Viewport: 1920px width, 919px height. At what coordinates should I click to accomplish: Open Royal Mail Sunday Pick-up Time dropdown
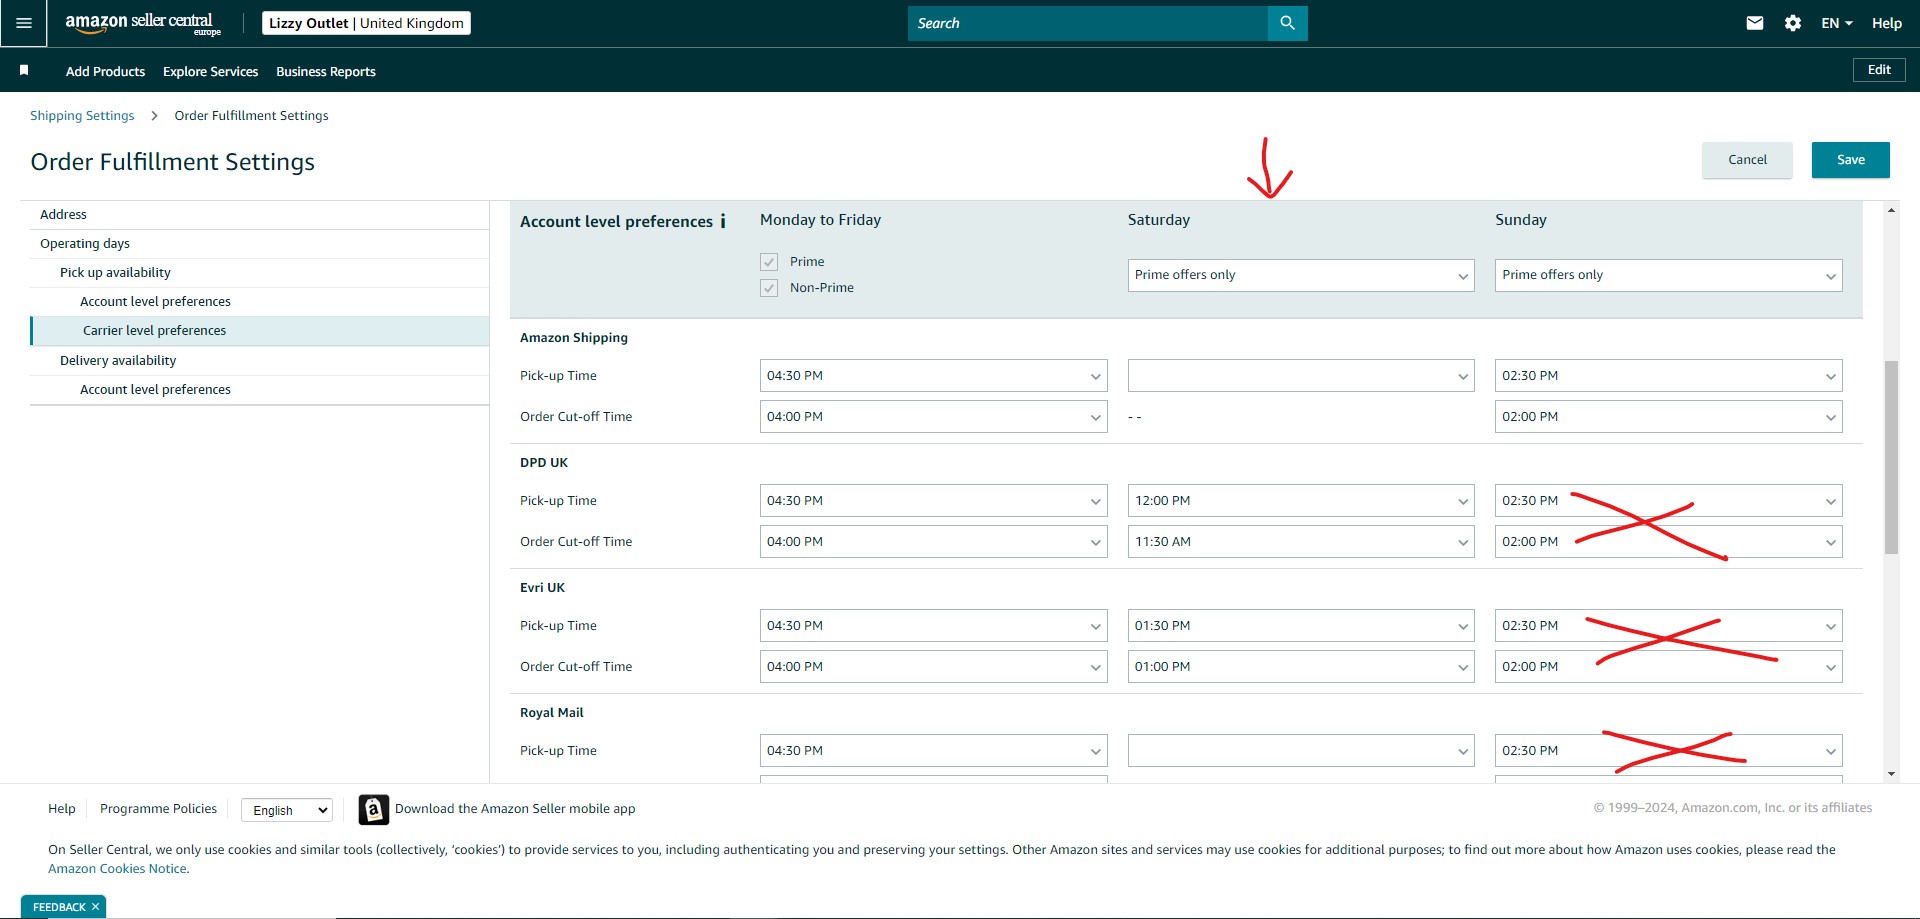1668,751
